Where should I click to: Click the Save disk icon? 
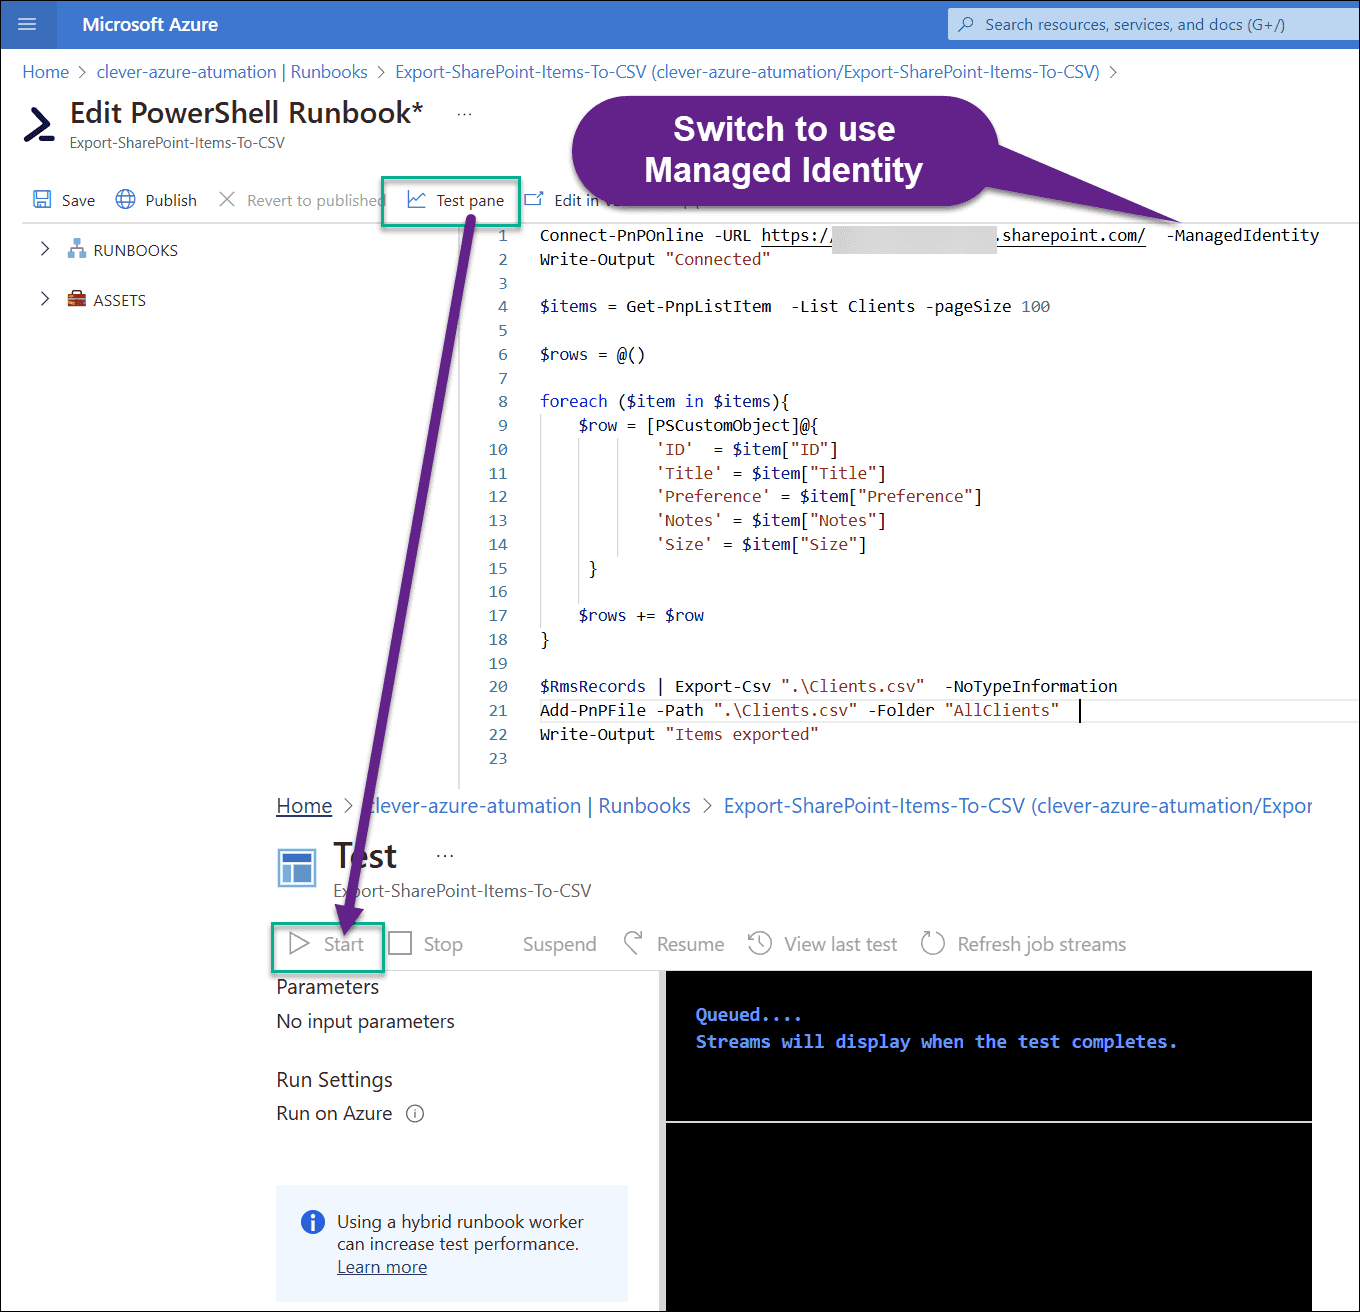pyautogui.click(x=42, y=200)
